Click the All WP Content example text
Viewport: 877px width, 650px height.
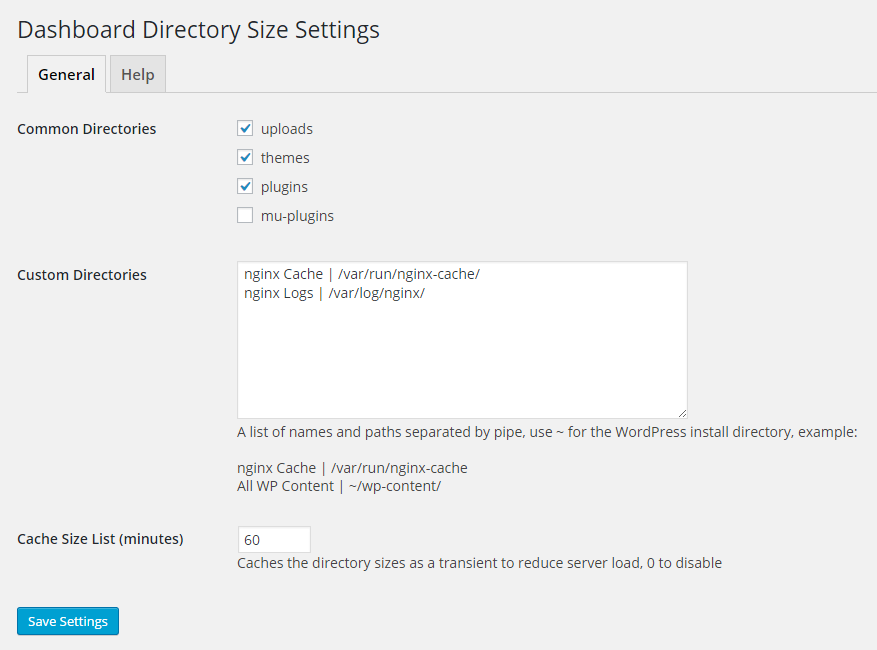click(339, 486)
